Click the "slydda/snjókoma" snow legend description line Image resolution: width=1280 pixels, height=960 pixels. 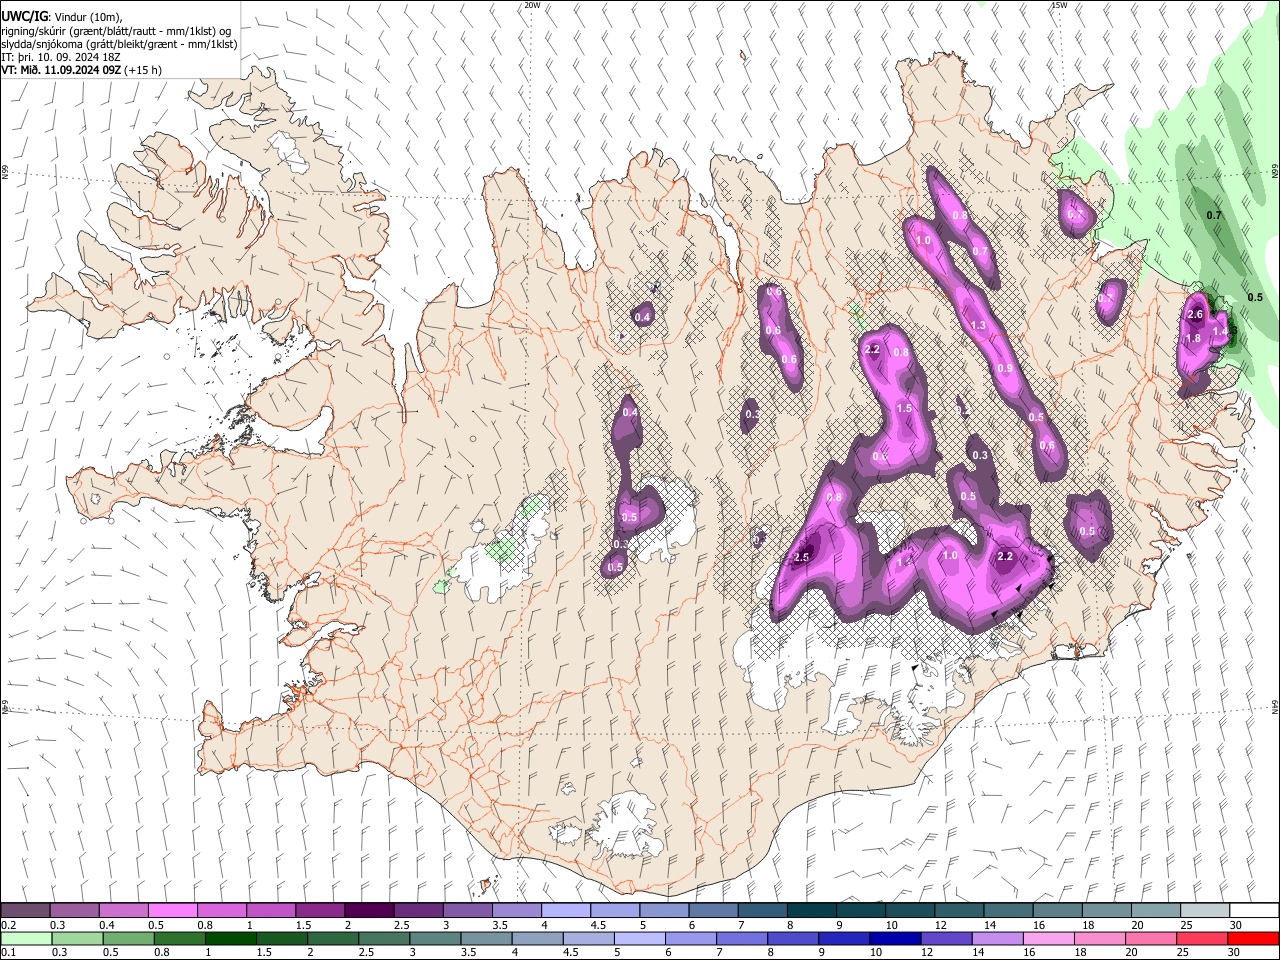point(119,44)
